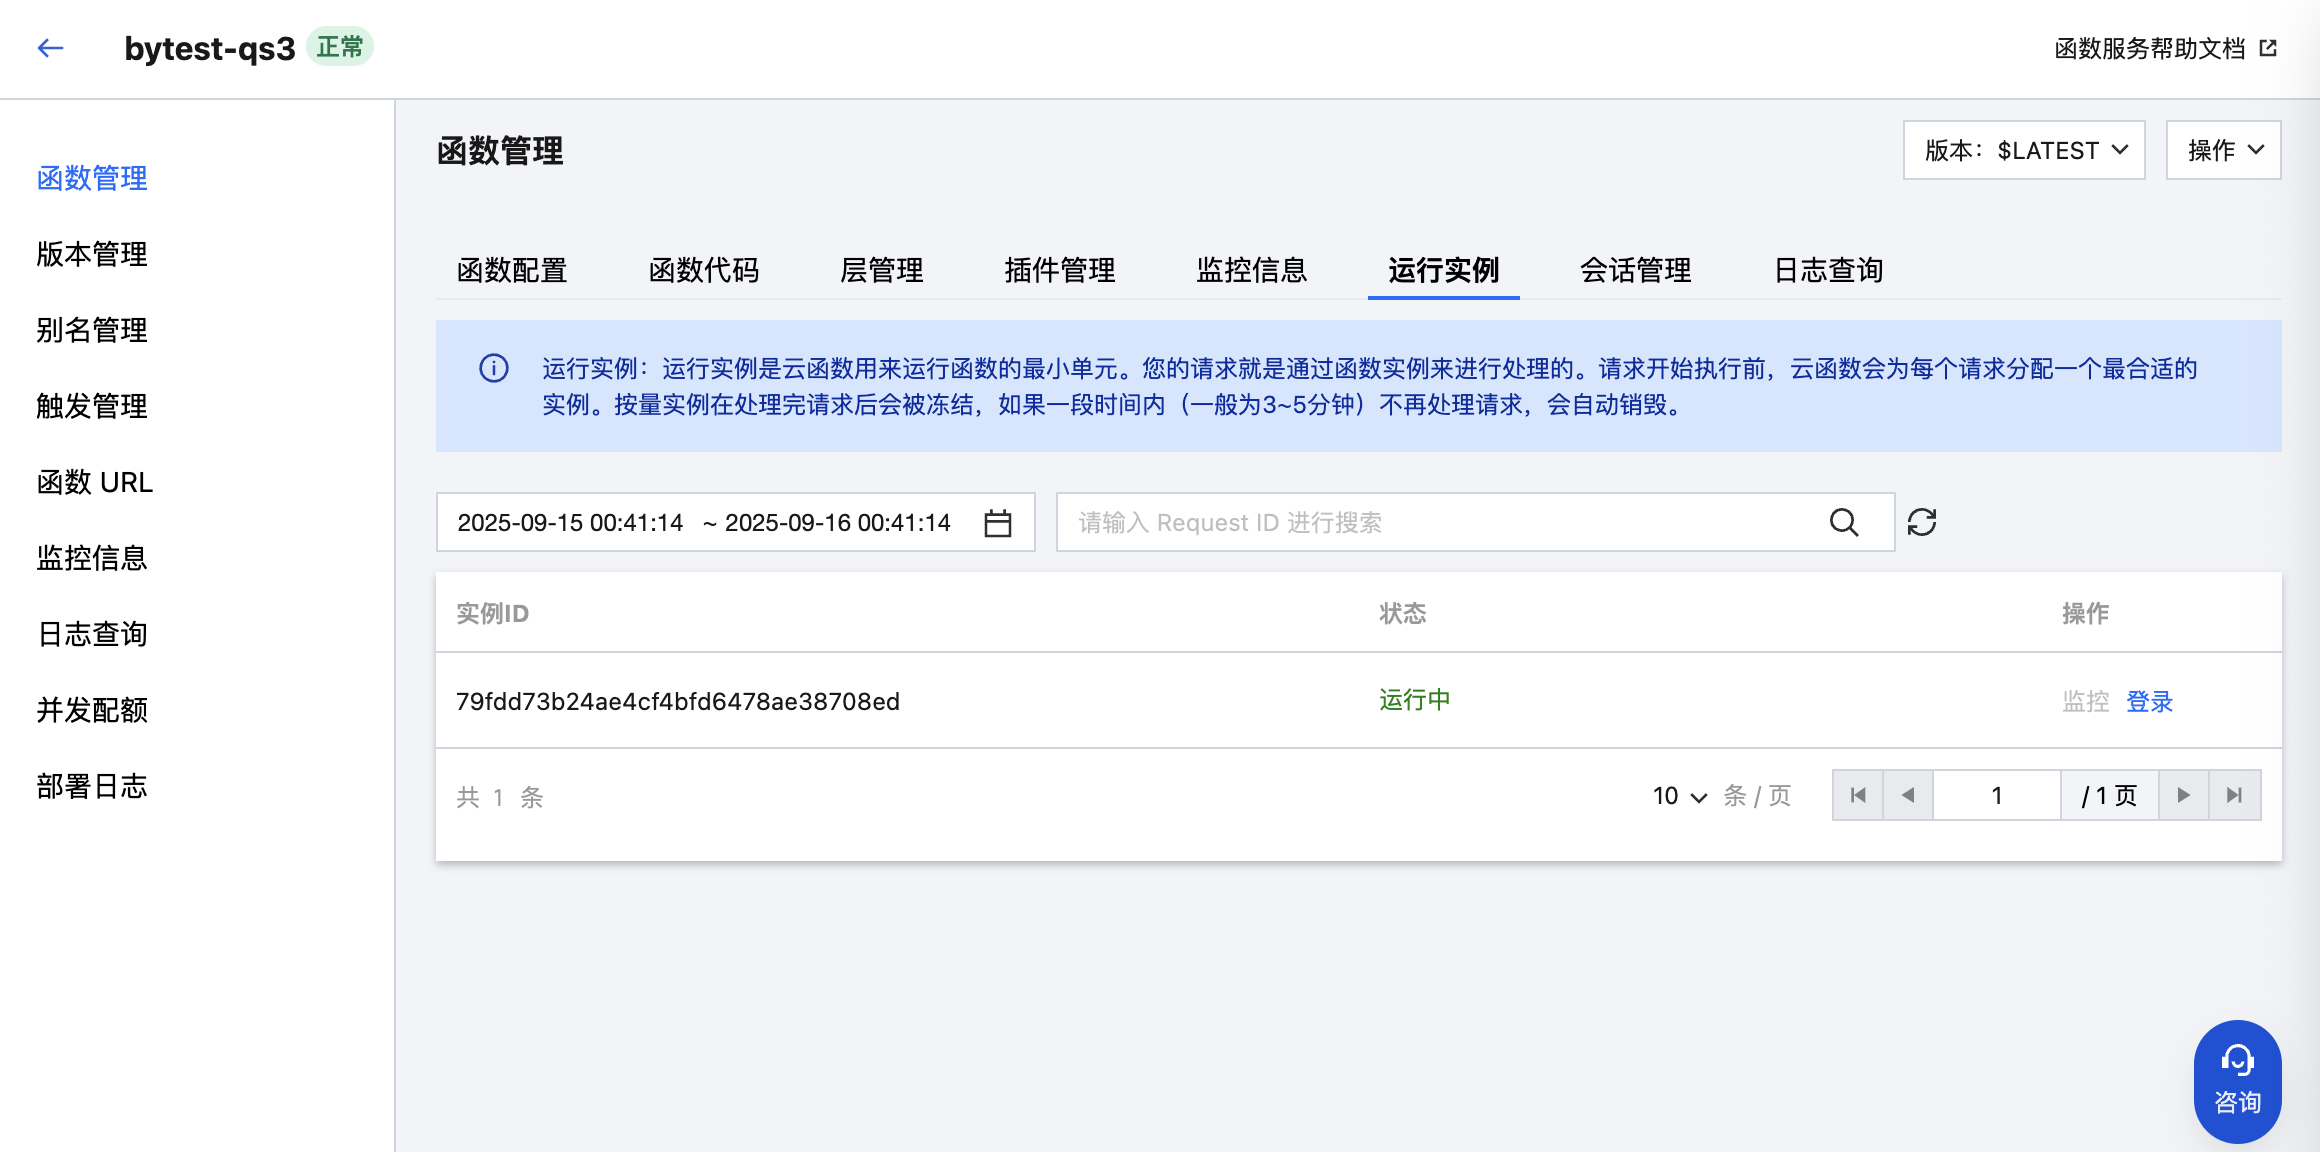Expand the 版本 $LATEST dropdown
Viewport: 2320px width, 1152px height.
tap(2024, 151)
